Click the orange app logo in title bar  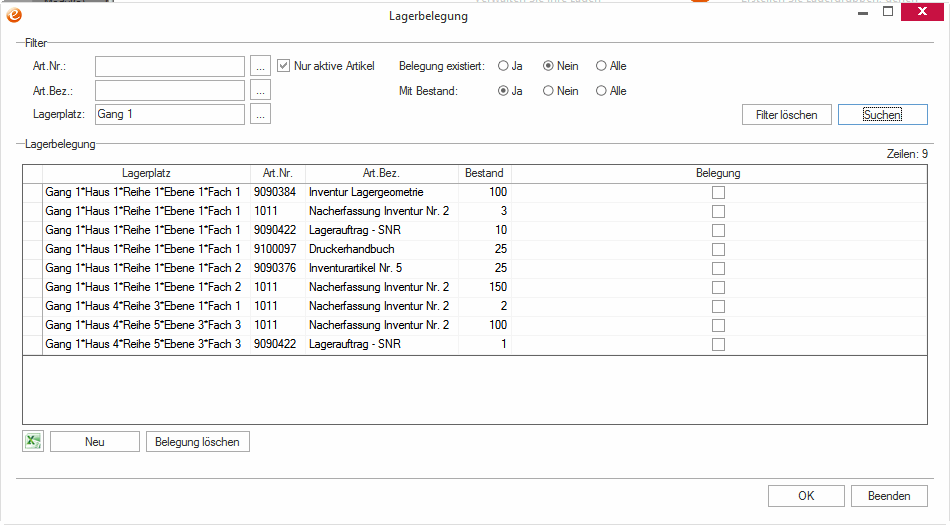[x=14, y=15]
